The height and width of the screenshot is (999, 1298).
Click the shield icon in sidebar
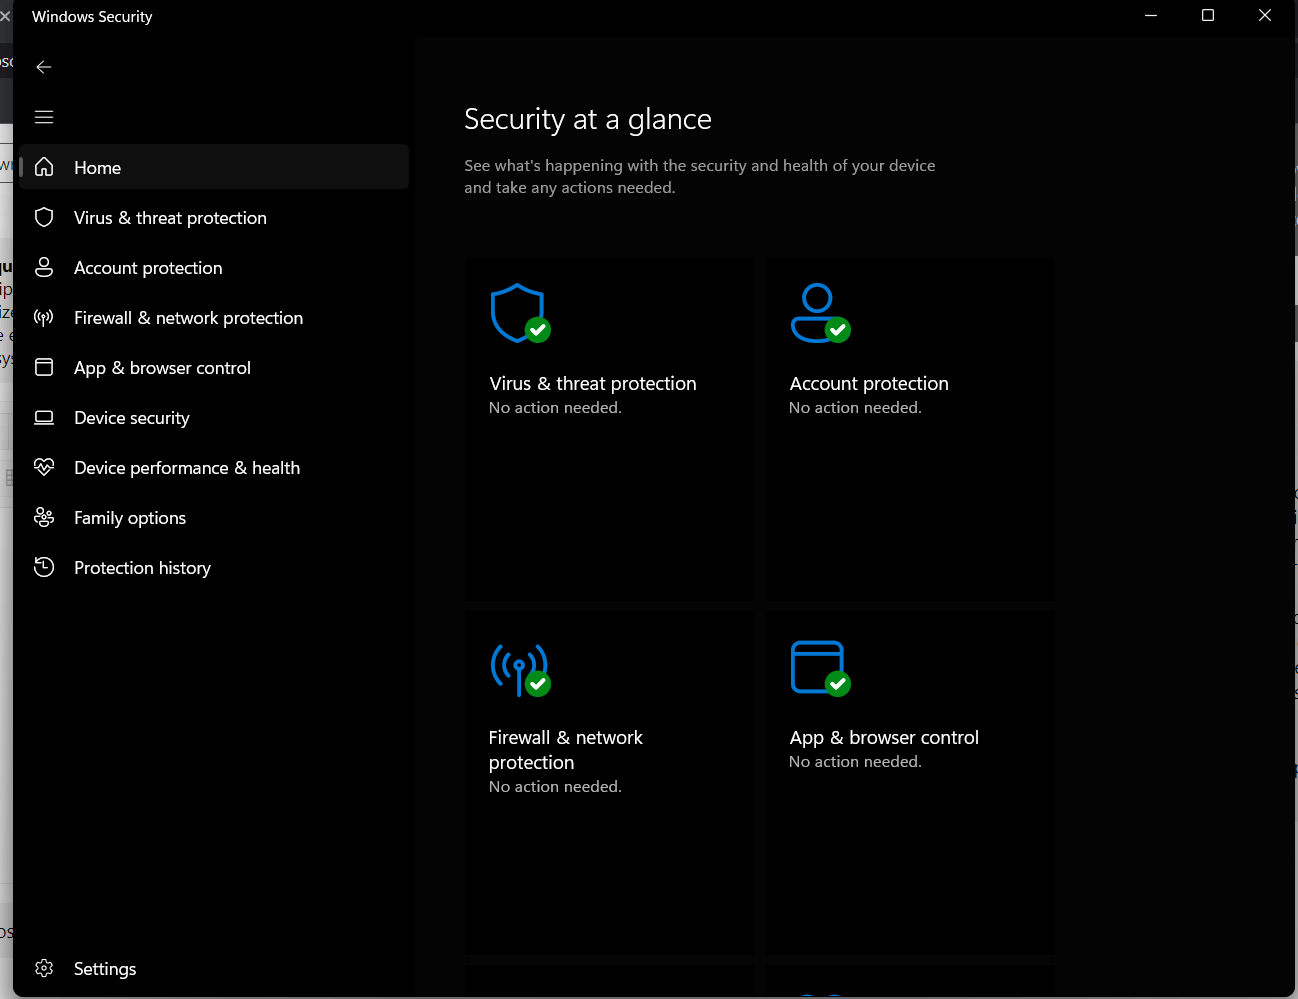[44, 217]
